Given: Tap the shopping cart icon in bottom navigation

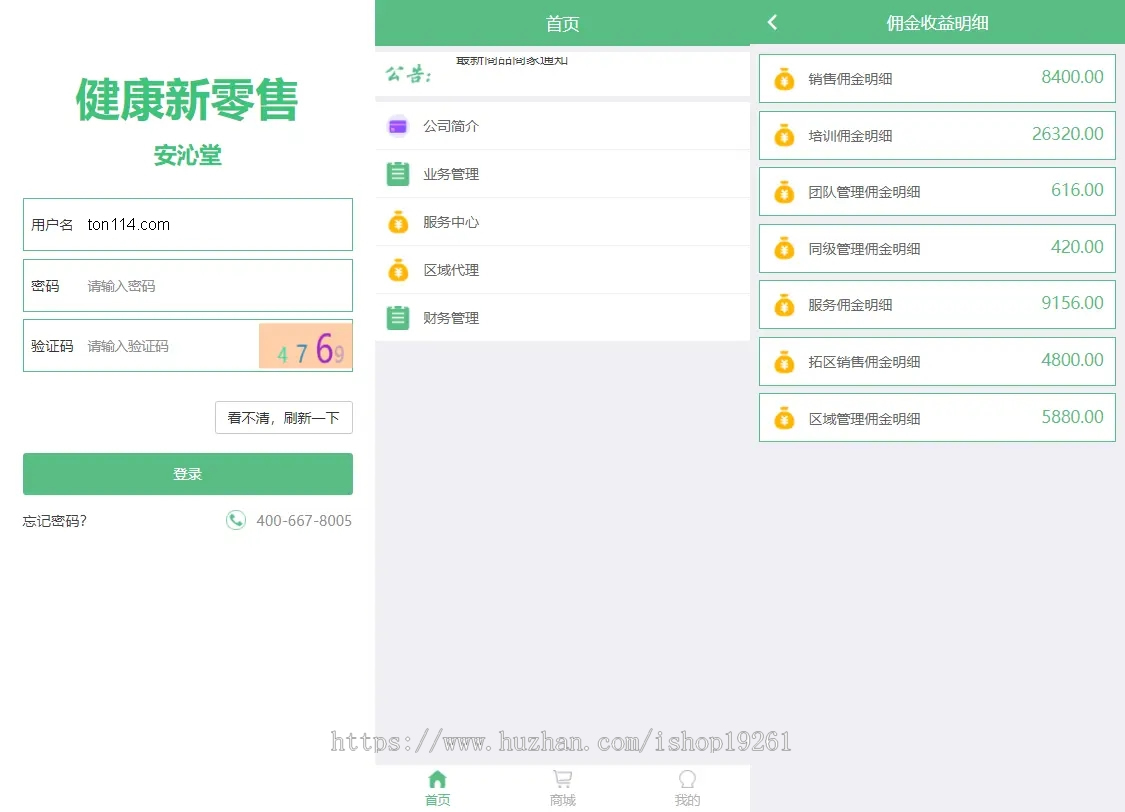Looking at the screenshot, I should (x=562, y=779).
